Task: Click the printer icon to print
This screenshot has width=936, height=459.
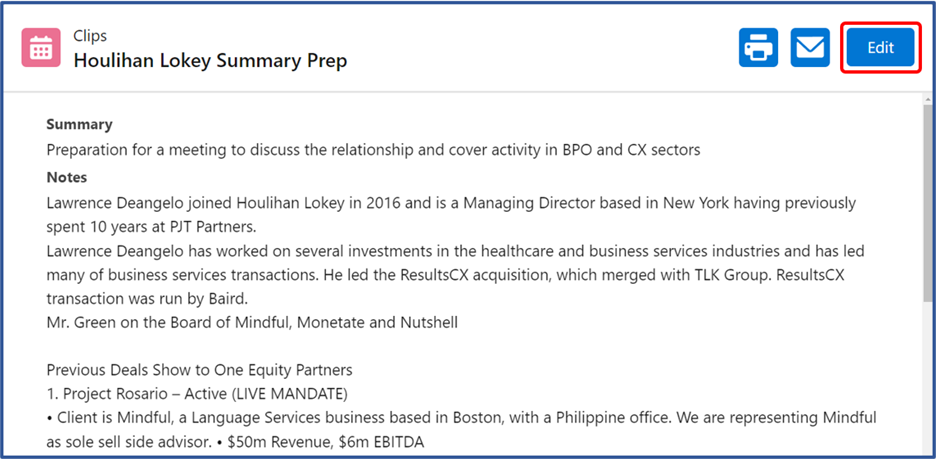Action: tap(758, 47)
